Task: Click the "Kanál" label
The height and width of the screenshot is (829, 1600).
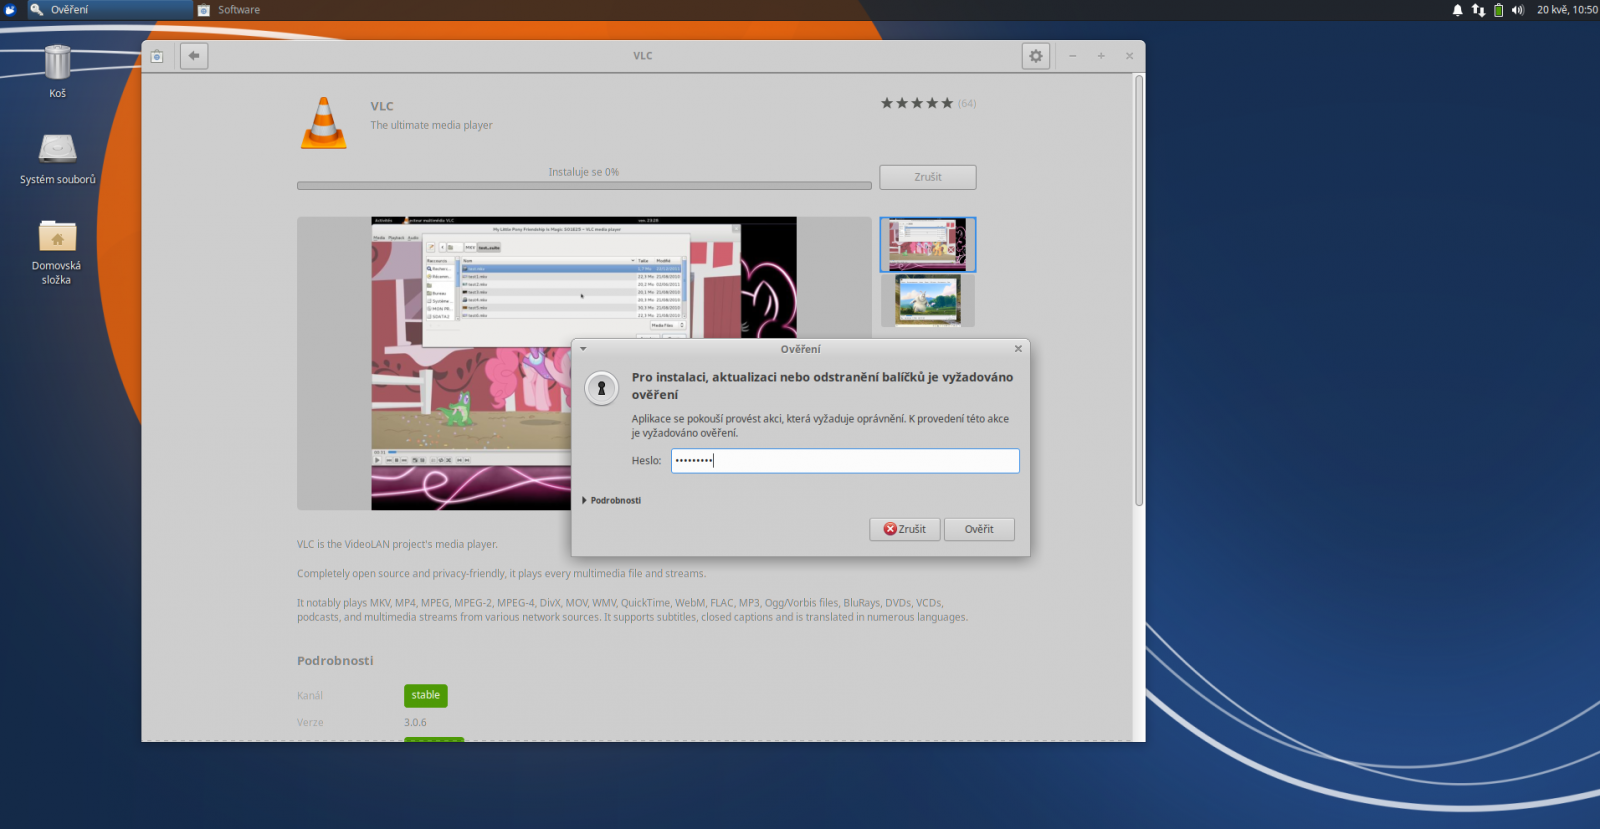Action: (310, 696)
